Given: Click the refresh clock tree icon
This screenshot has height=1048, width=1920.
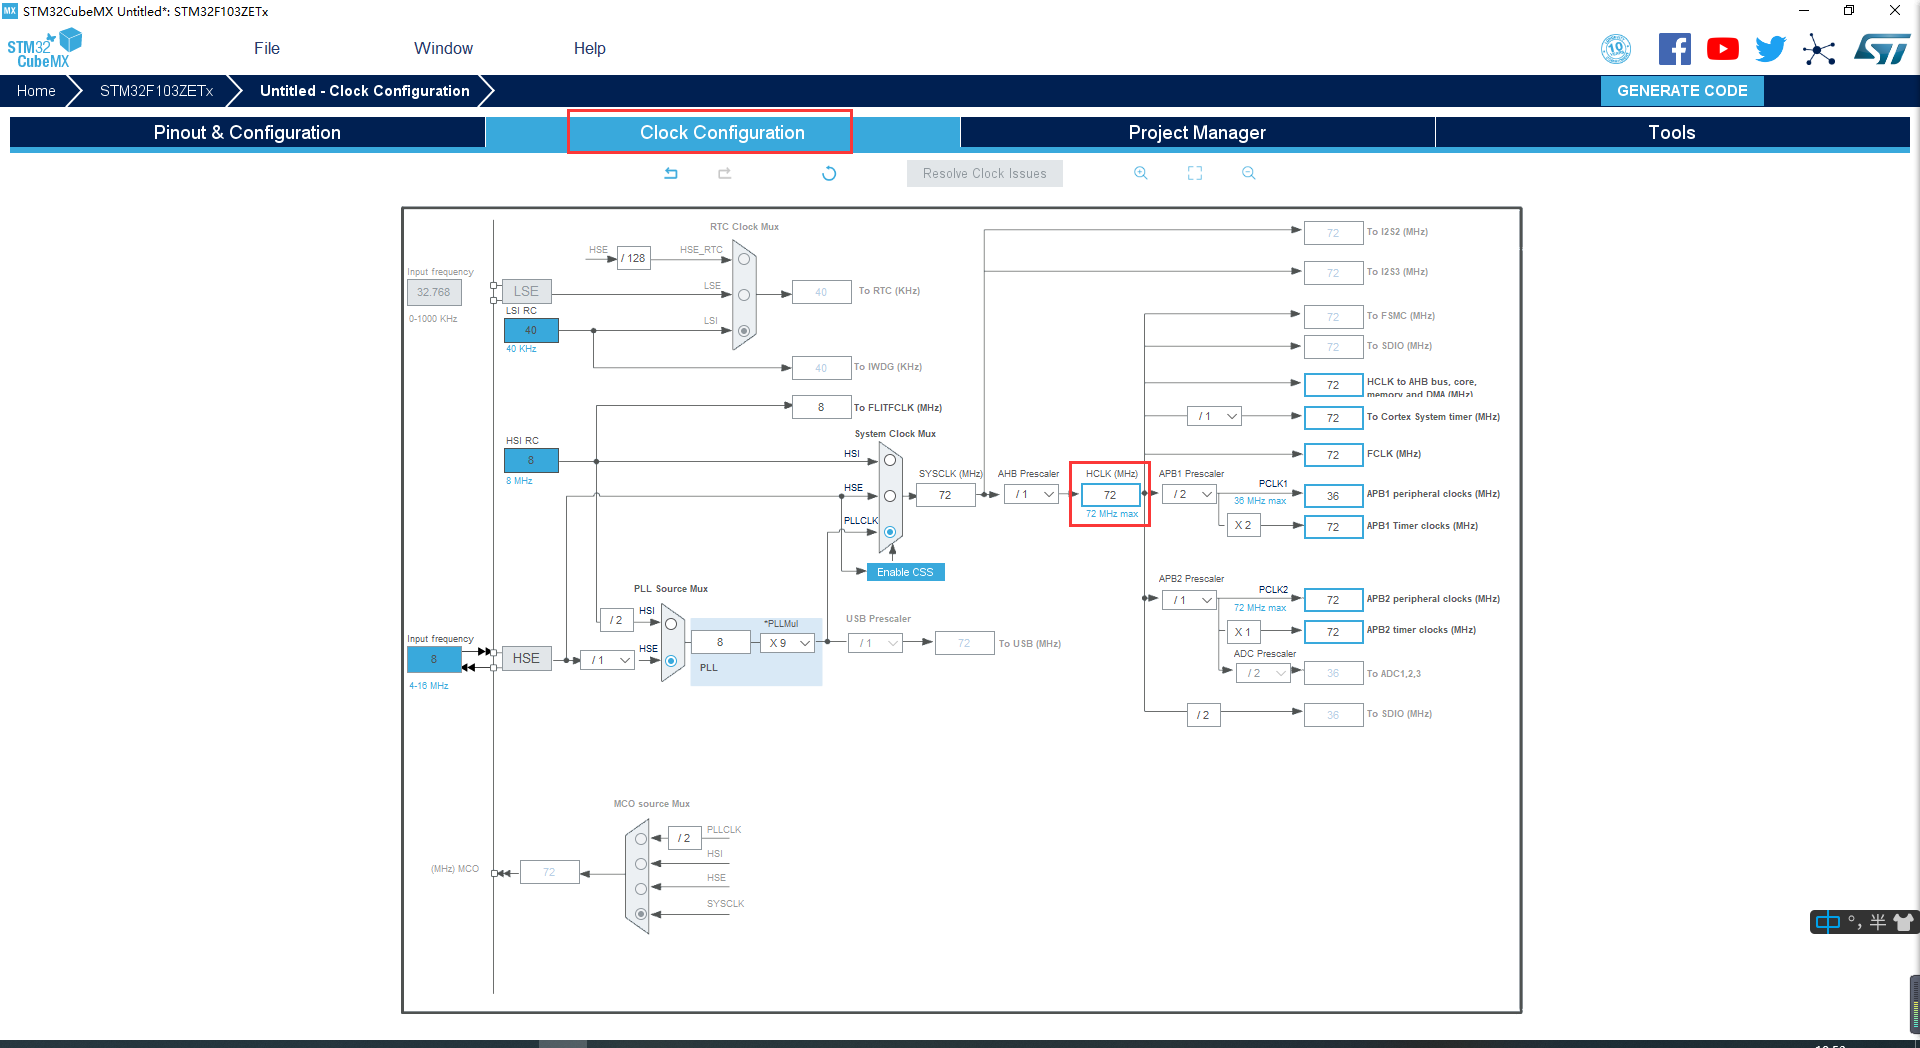Looking at the screenshot, I should click(x=829, y=173).
